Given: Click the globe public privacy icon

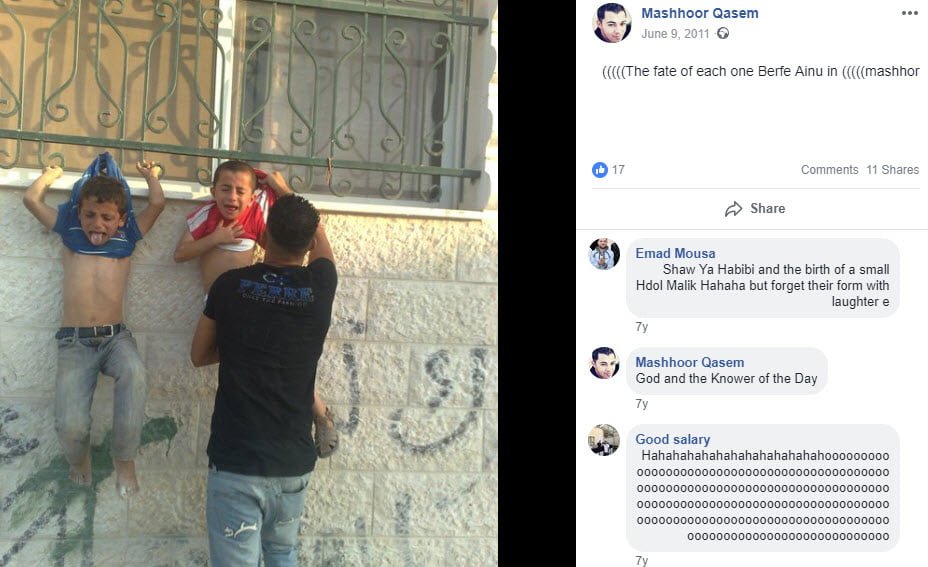Looking at the screenshot, I should [x=723, y=33].
